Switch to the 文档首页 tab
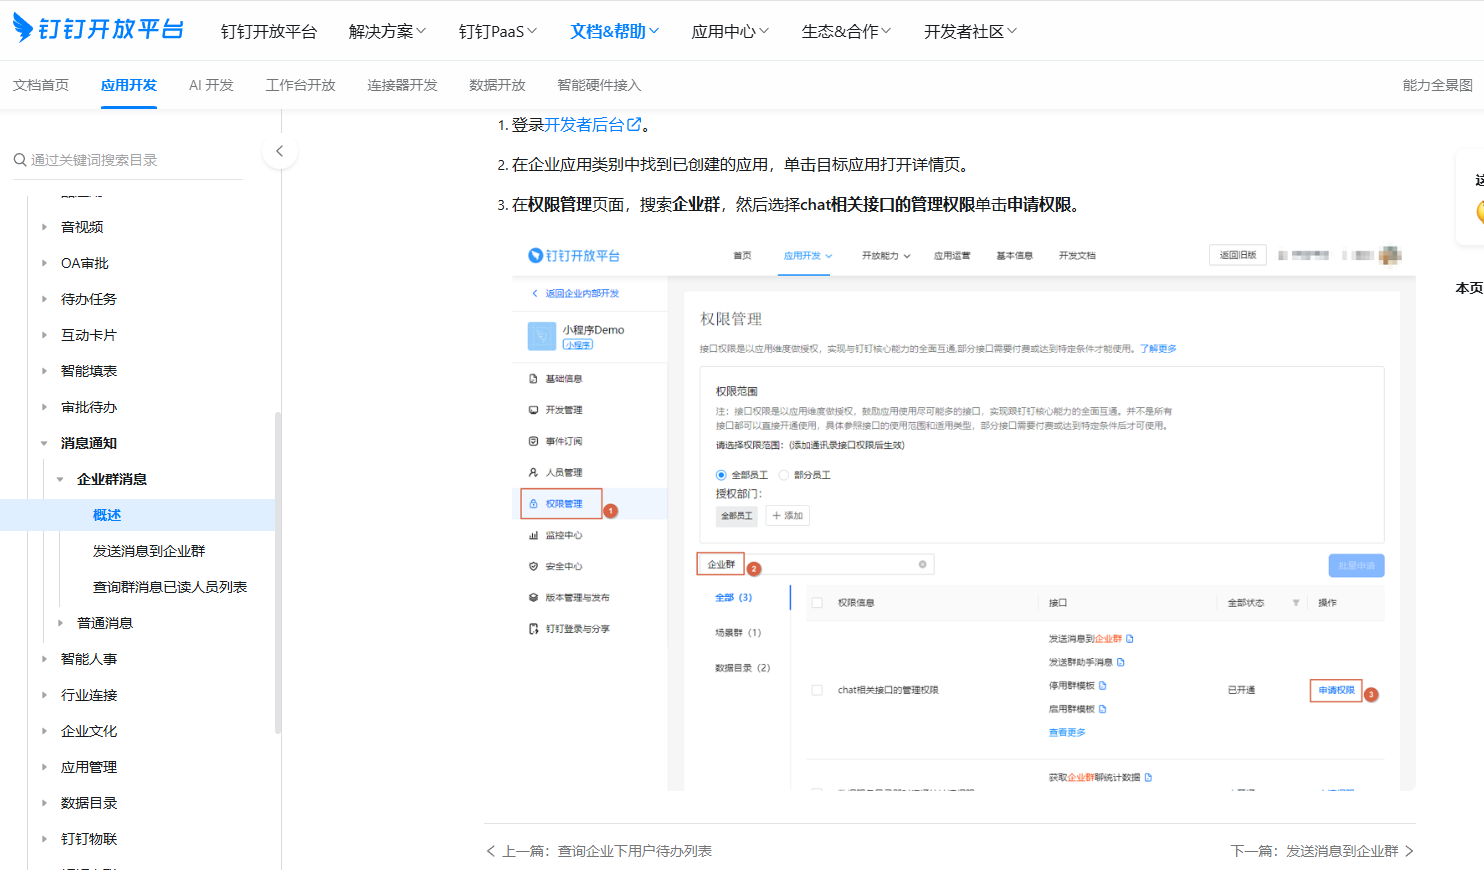1484x870 pixels. (41, 85)
